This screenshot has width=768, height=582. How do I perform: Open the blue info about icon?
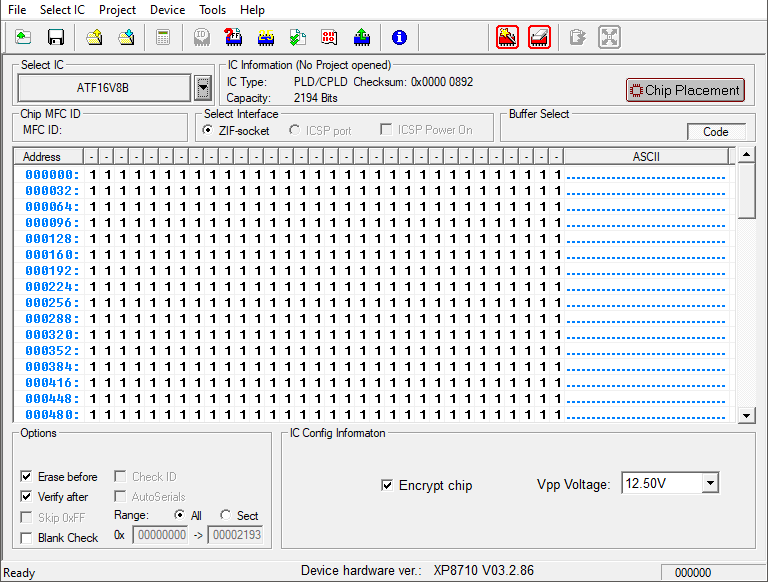(x=399, y=38)
